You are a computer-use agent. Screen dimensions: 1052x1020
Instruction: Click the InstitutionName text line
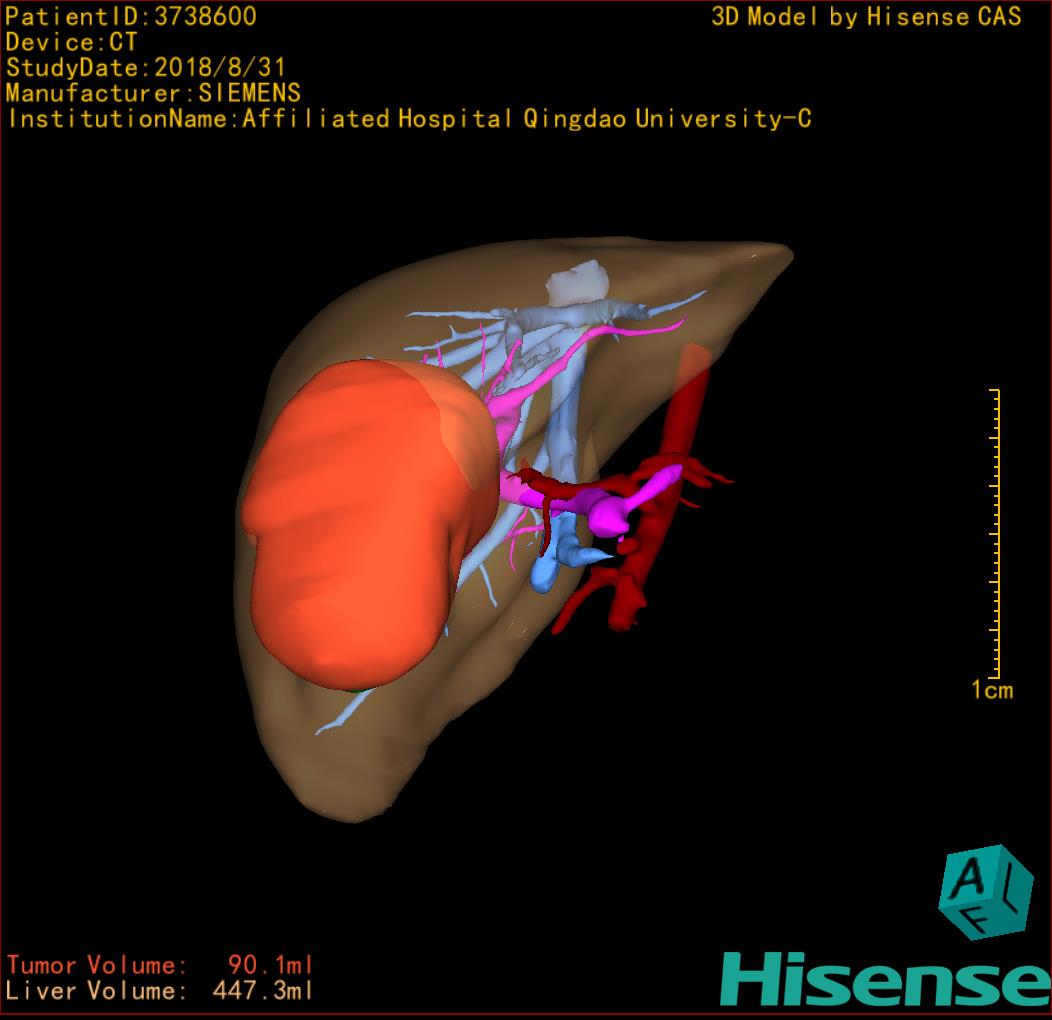(x=409, y=119)
